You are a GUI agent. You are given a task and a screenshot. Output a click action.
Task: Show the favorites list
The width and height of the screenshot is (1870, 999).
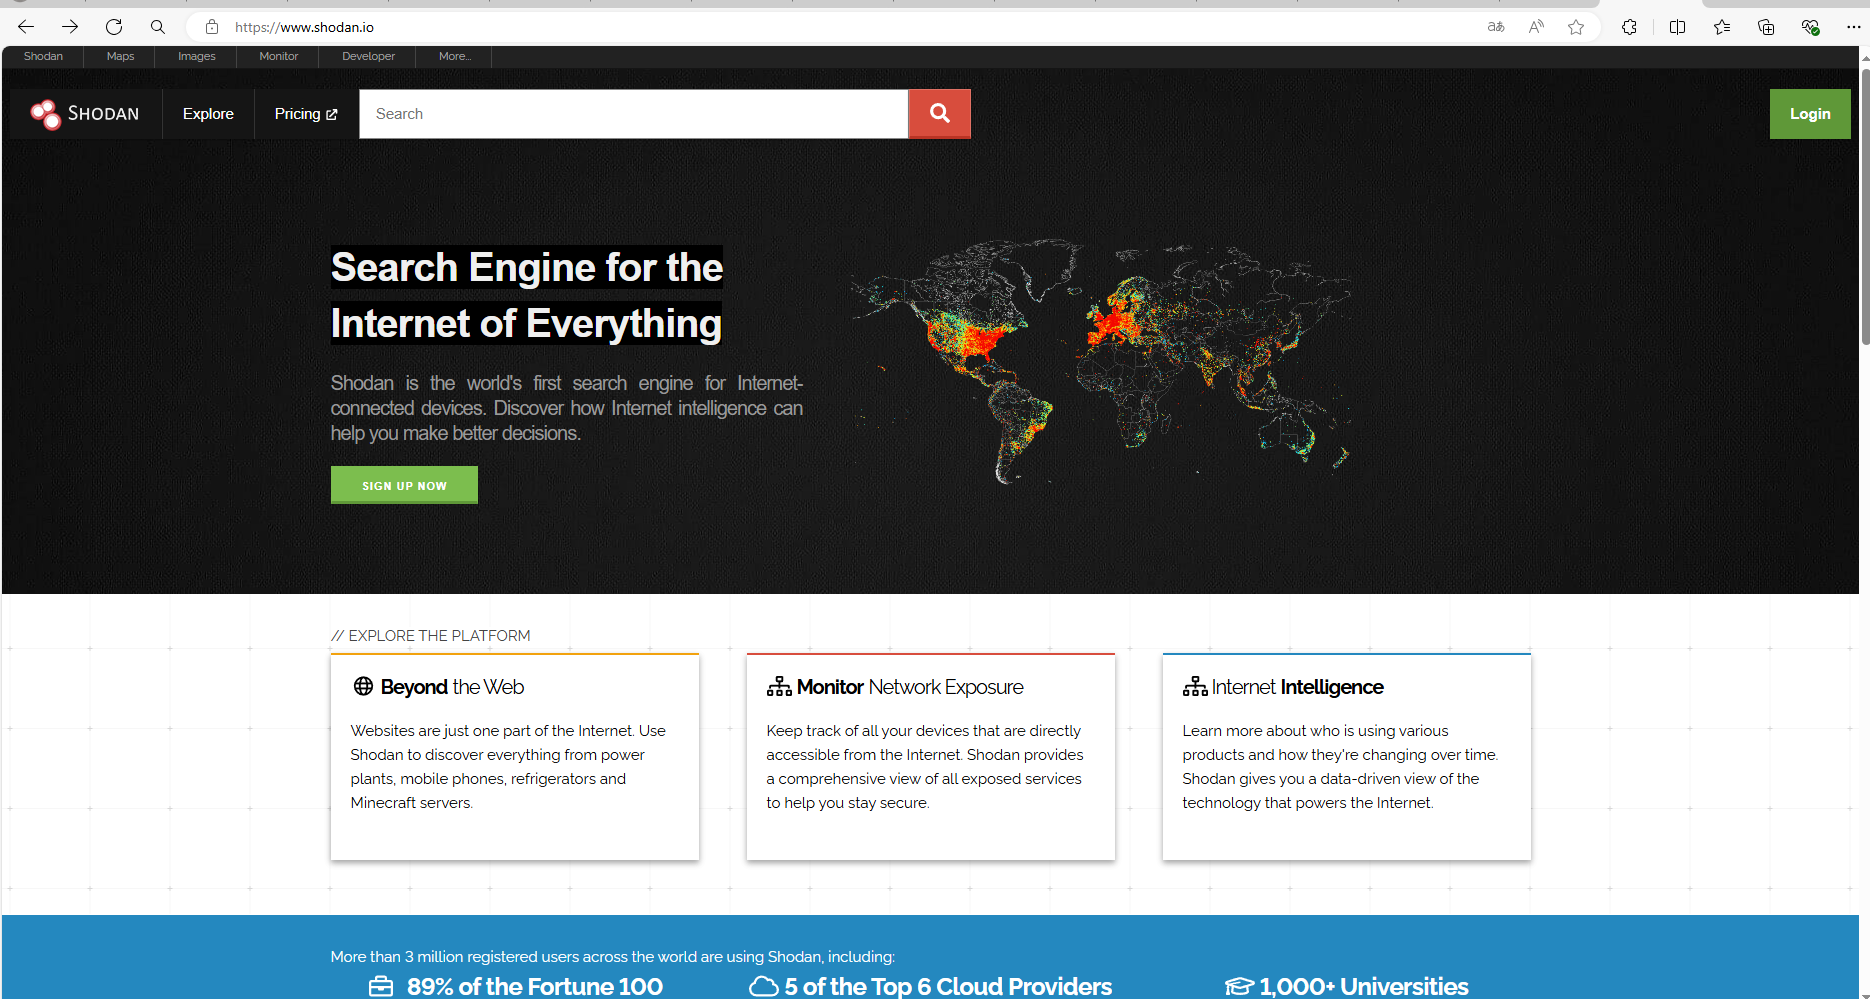coord(1722,27)
